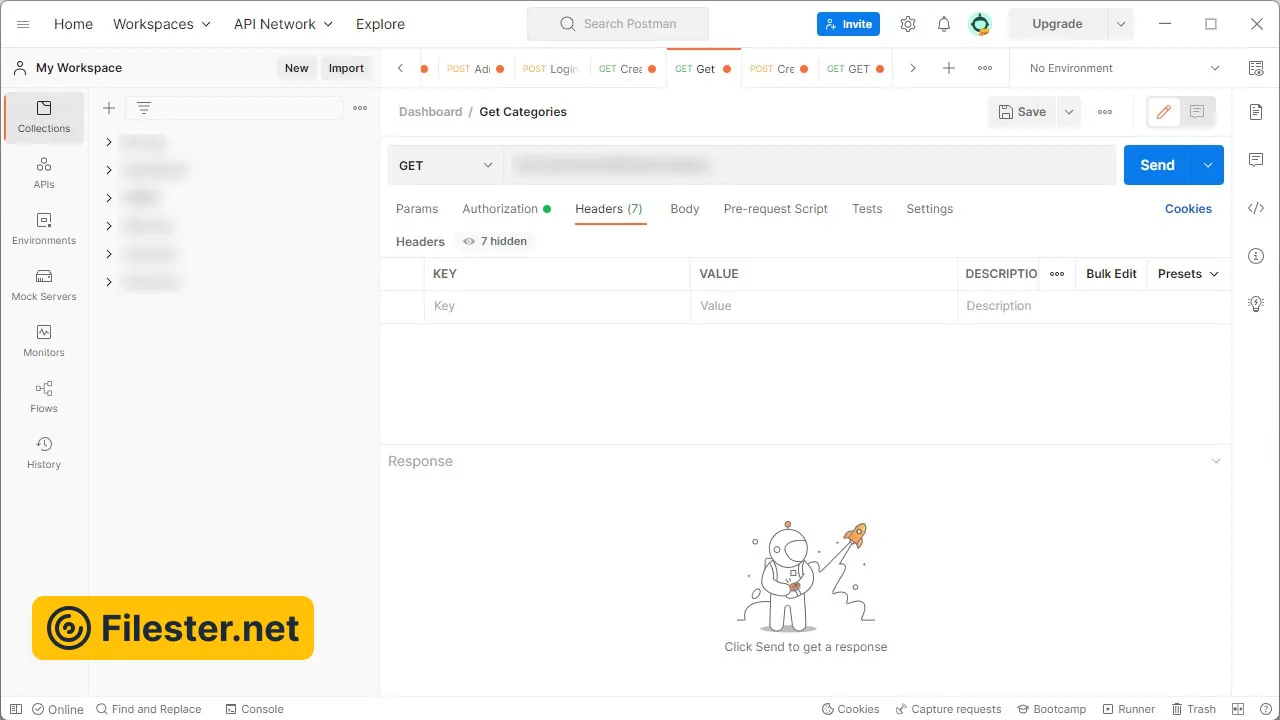Open the History sidebar panel
The height and width of the screenshot is (720, 1280).
pos(44,452)
